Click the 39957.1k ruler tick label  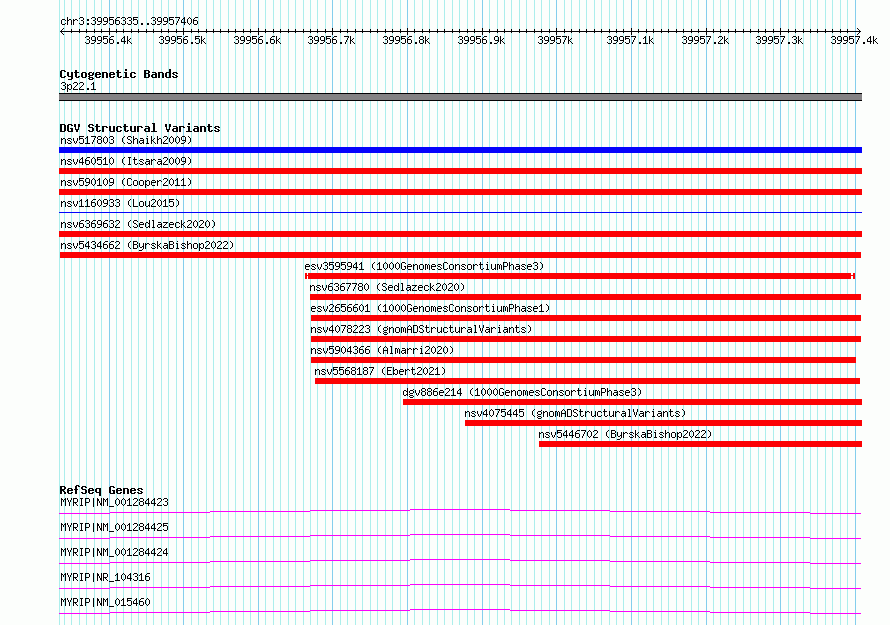pos(630,40)
